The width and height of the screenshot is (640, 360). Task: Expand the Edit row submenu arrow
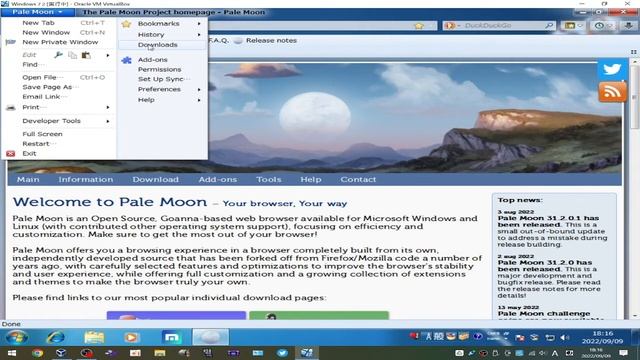coord(108,55)
